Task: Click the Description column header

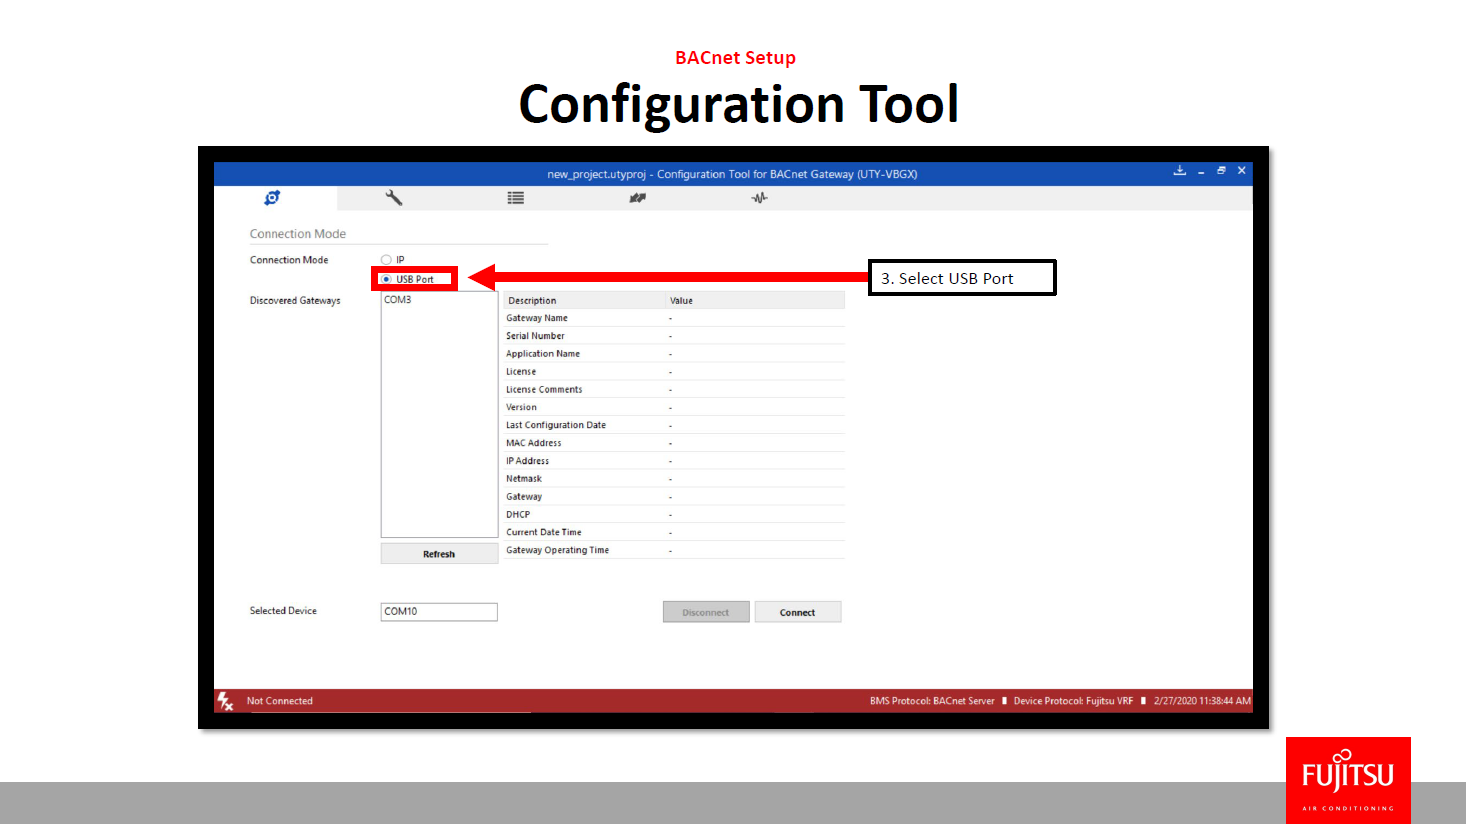Action: [x=585, y=300]
